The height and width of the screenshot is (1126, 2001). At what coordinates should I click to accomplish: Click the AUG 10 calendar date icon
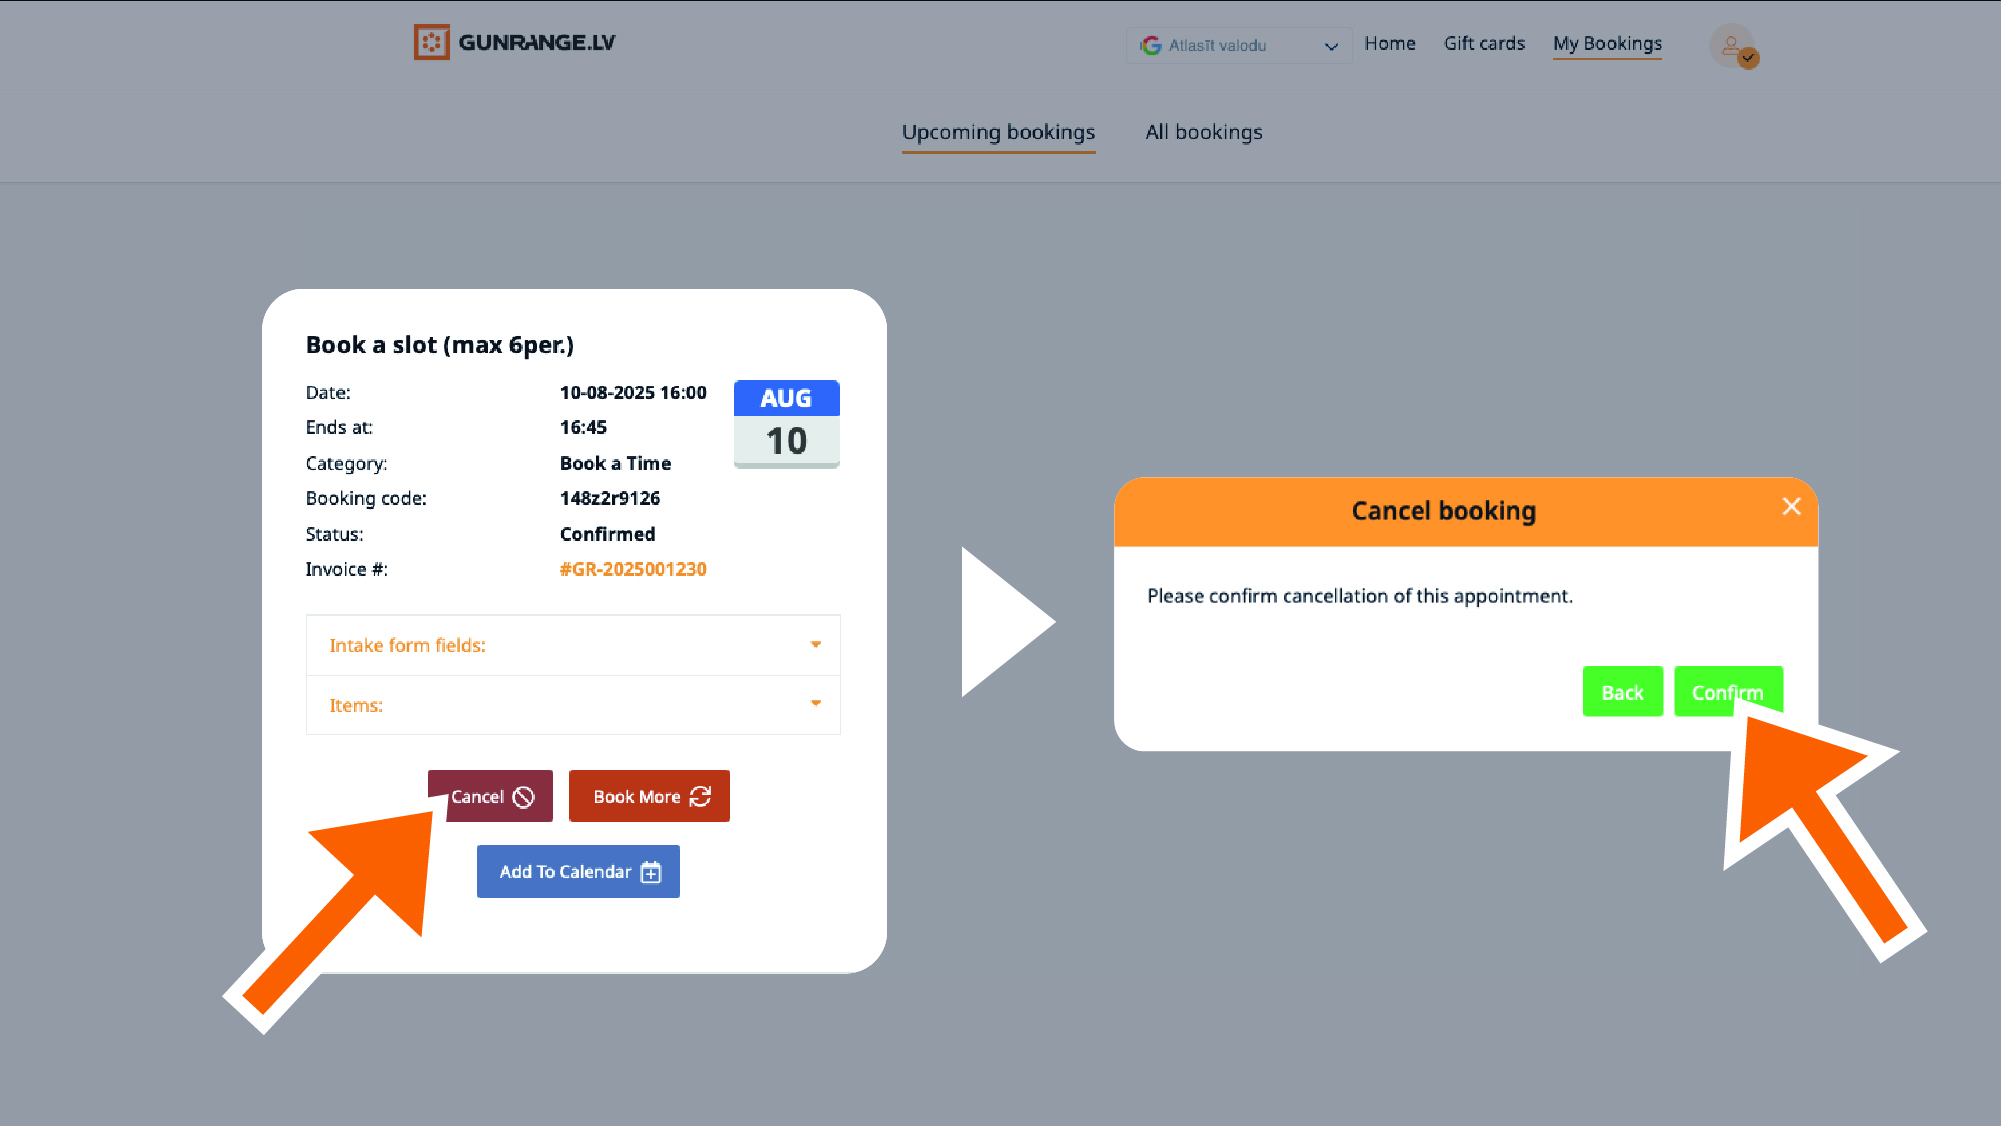[x=786, y=423]
